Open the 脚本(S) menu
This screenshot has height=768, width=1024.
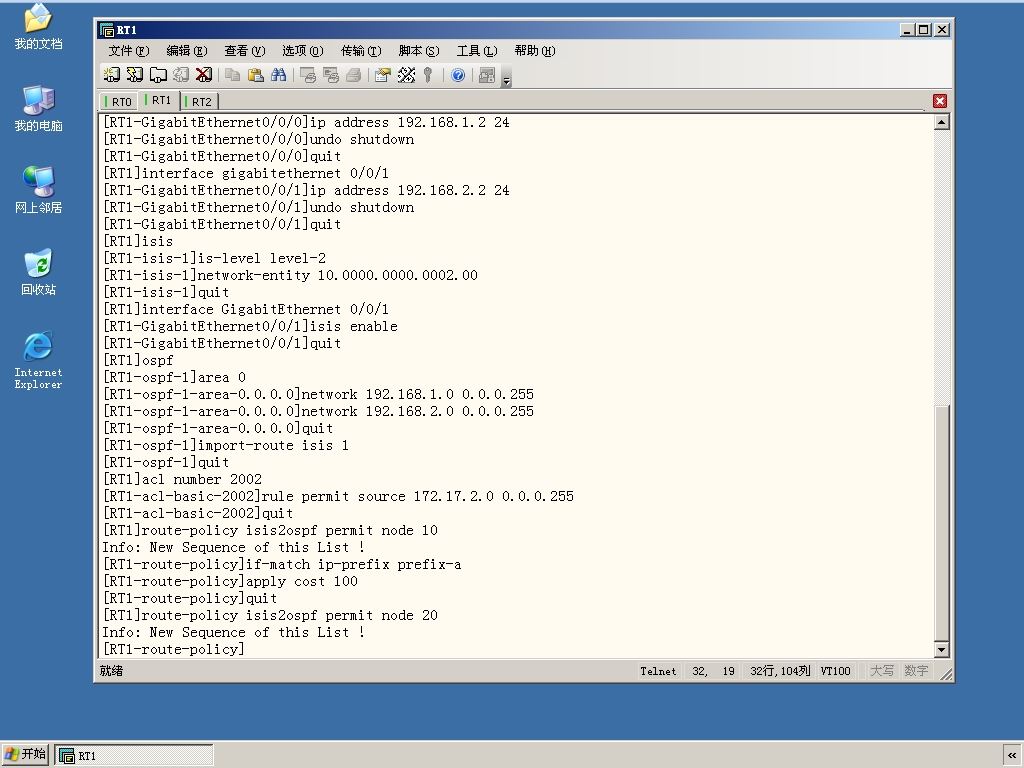tap(419, 51)
